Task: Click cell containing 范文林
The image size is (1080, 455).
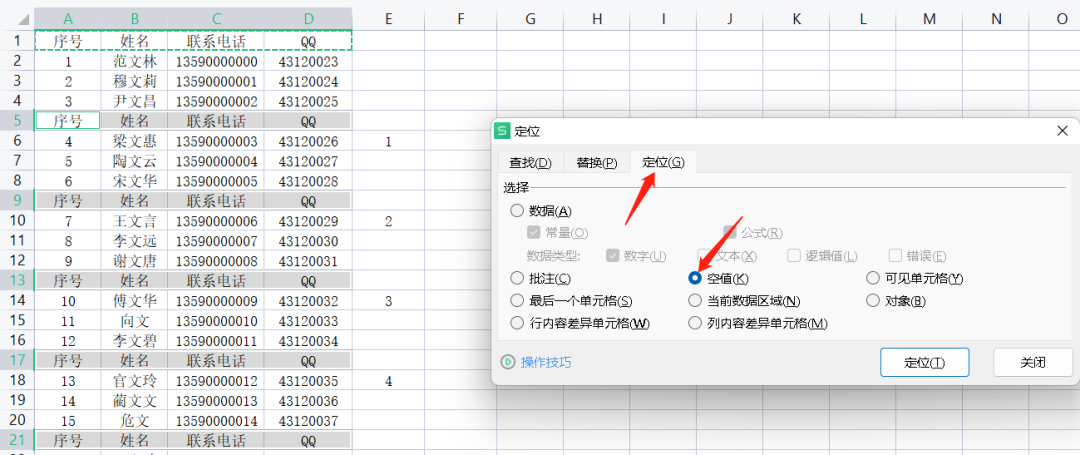Action: [x=134, y=61]
